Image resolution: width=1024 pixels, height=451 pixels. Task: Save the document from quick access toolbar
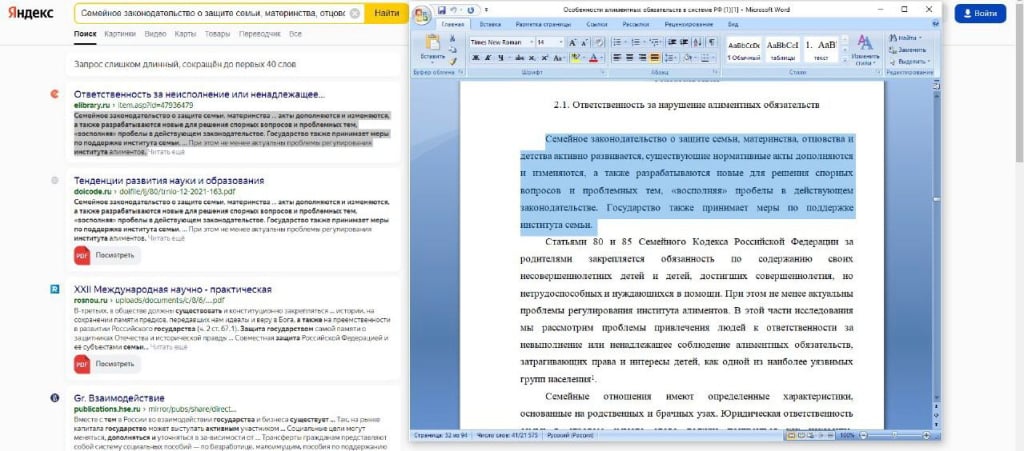point(441,10)
